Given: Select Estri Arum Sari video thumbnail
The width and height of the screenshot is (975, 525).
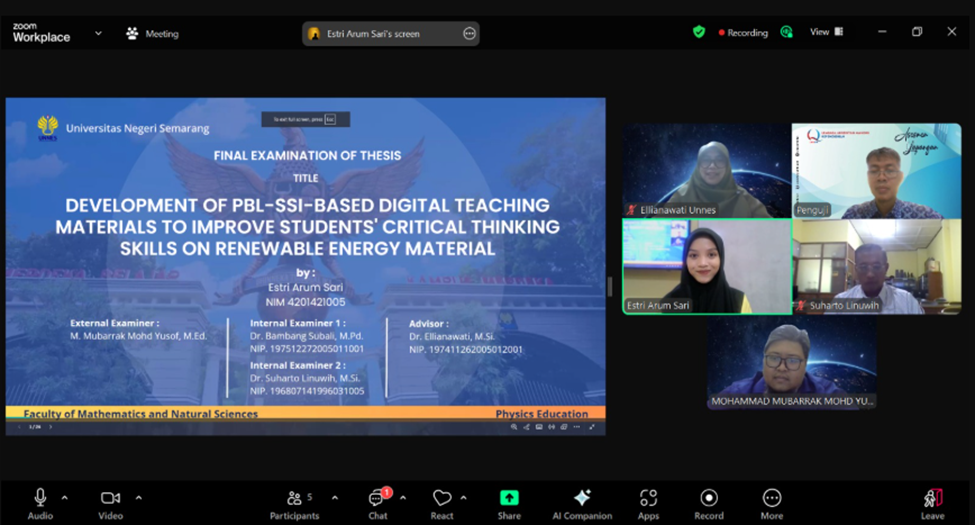Looking at the screenshot, I should (707, 266).
